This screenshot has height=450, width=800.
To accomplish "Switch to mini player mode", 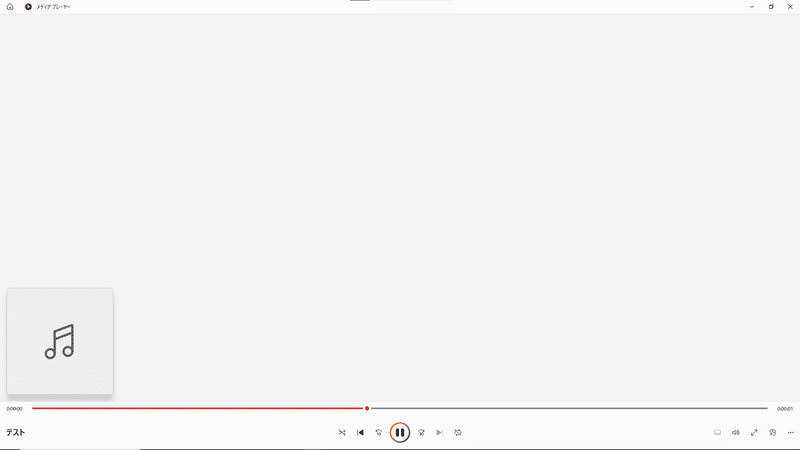I will point(772,433).
